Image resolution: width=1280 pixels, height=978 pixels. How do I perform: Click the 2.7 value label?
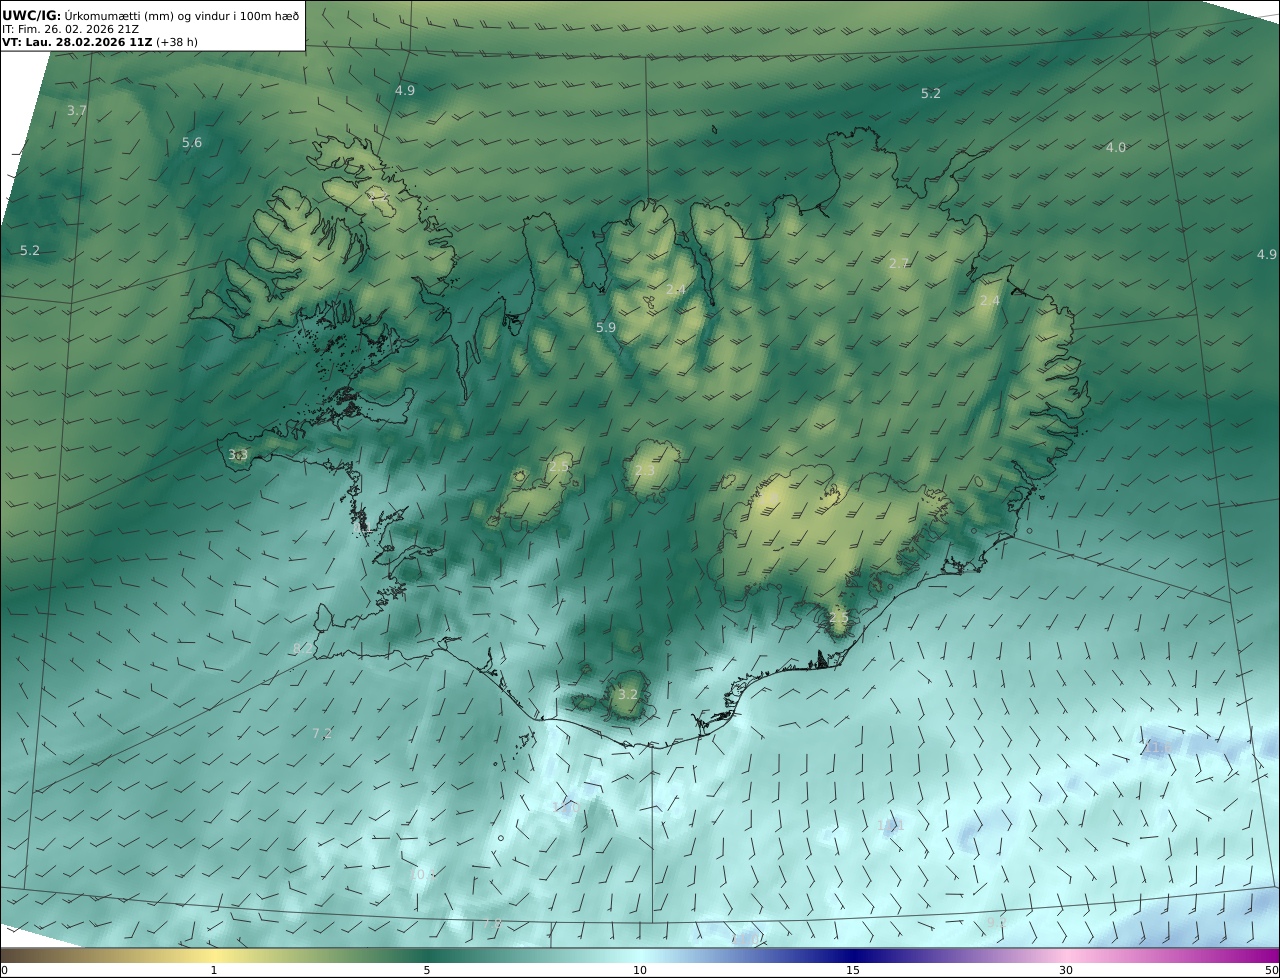click(x=899, y=263)
